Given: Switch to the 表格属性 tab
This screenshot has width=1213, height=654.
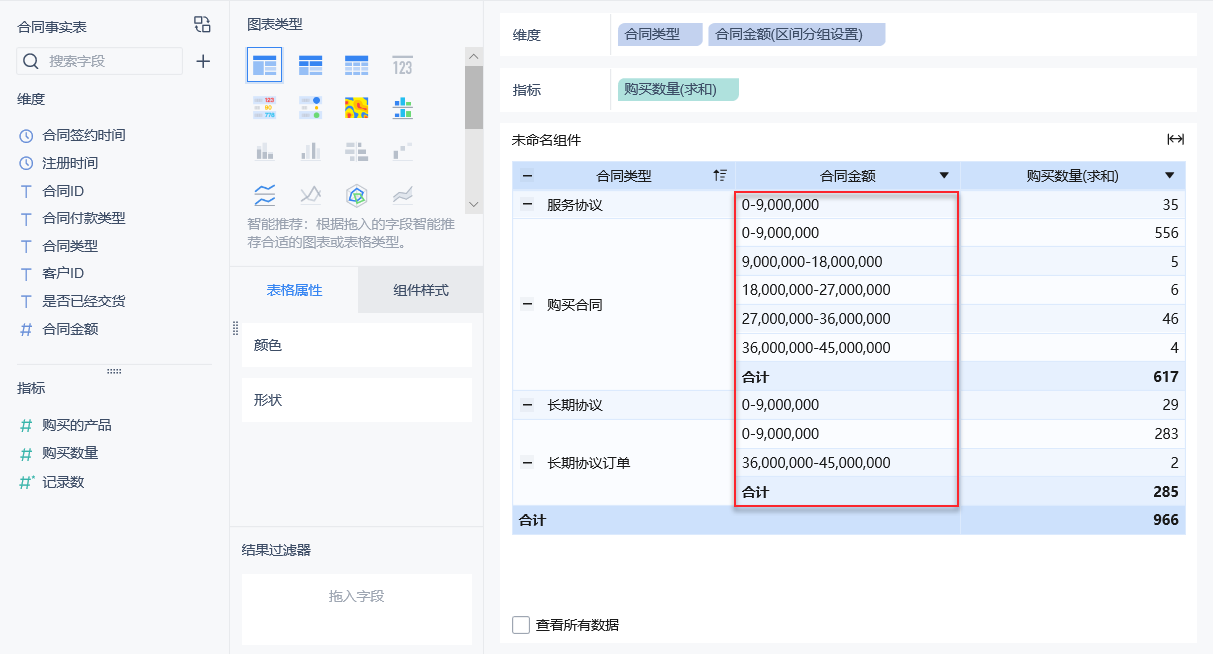Looking at the screenshot, I should pyautogui.click(x=294, y=290).
